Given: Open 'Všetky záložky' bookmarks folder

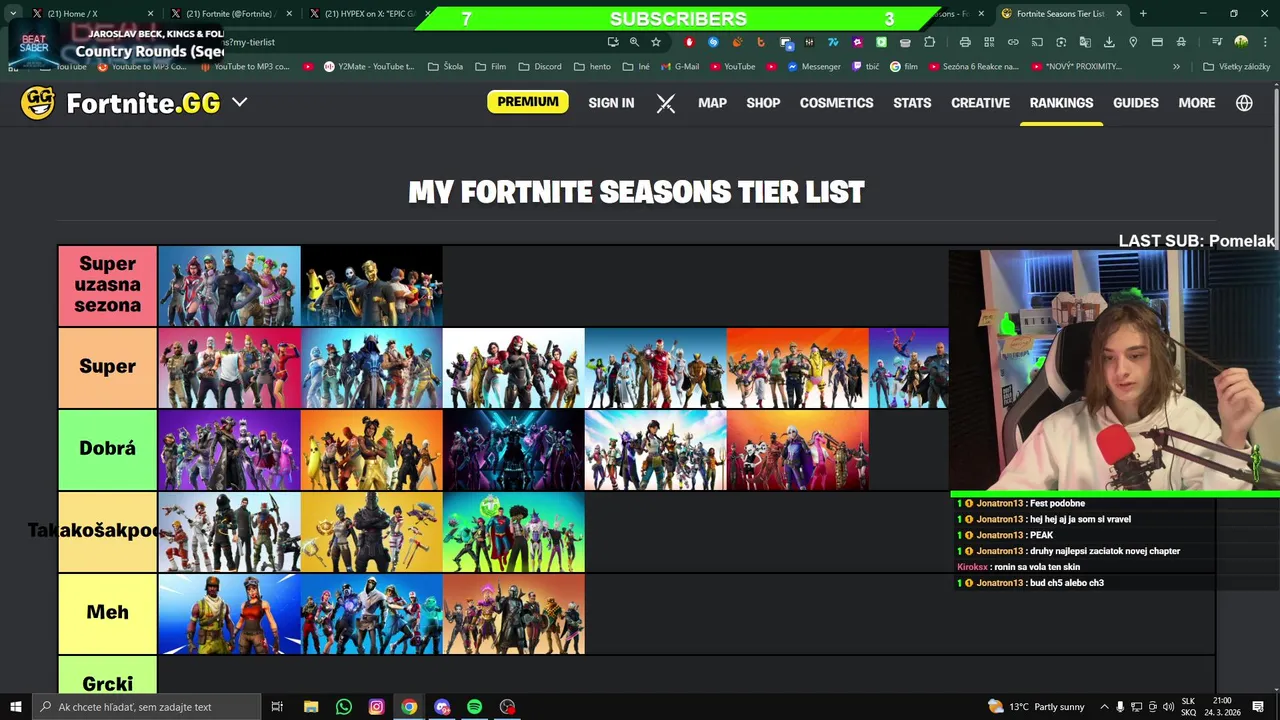Looking at the screenshot, I should tap(1236, 67).
